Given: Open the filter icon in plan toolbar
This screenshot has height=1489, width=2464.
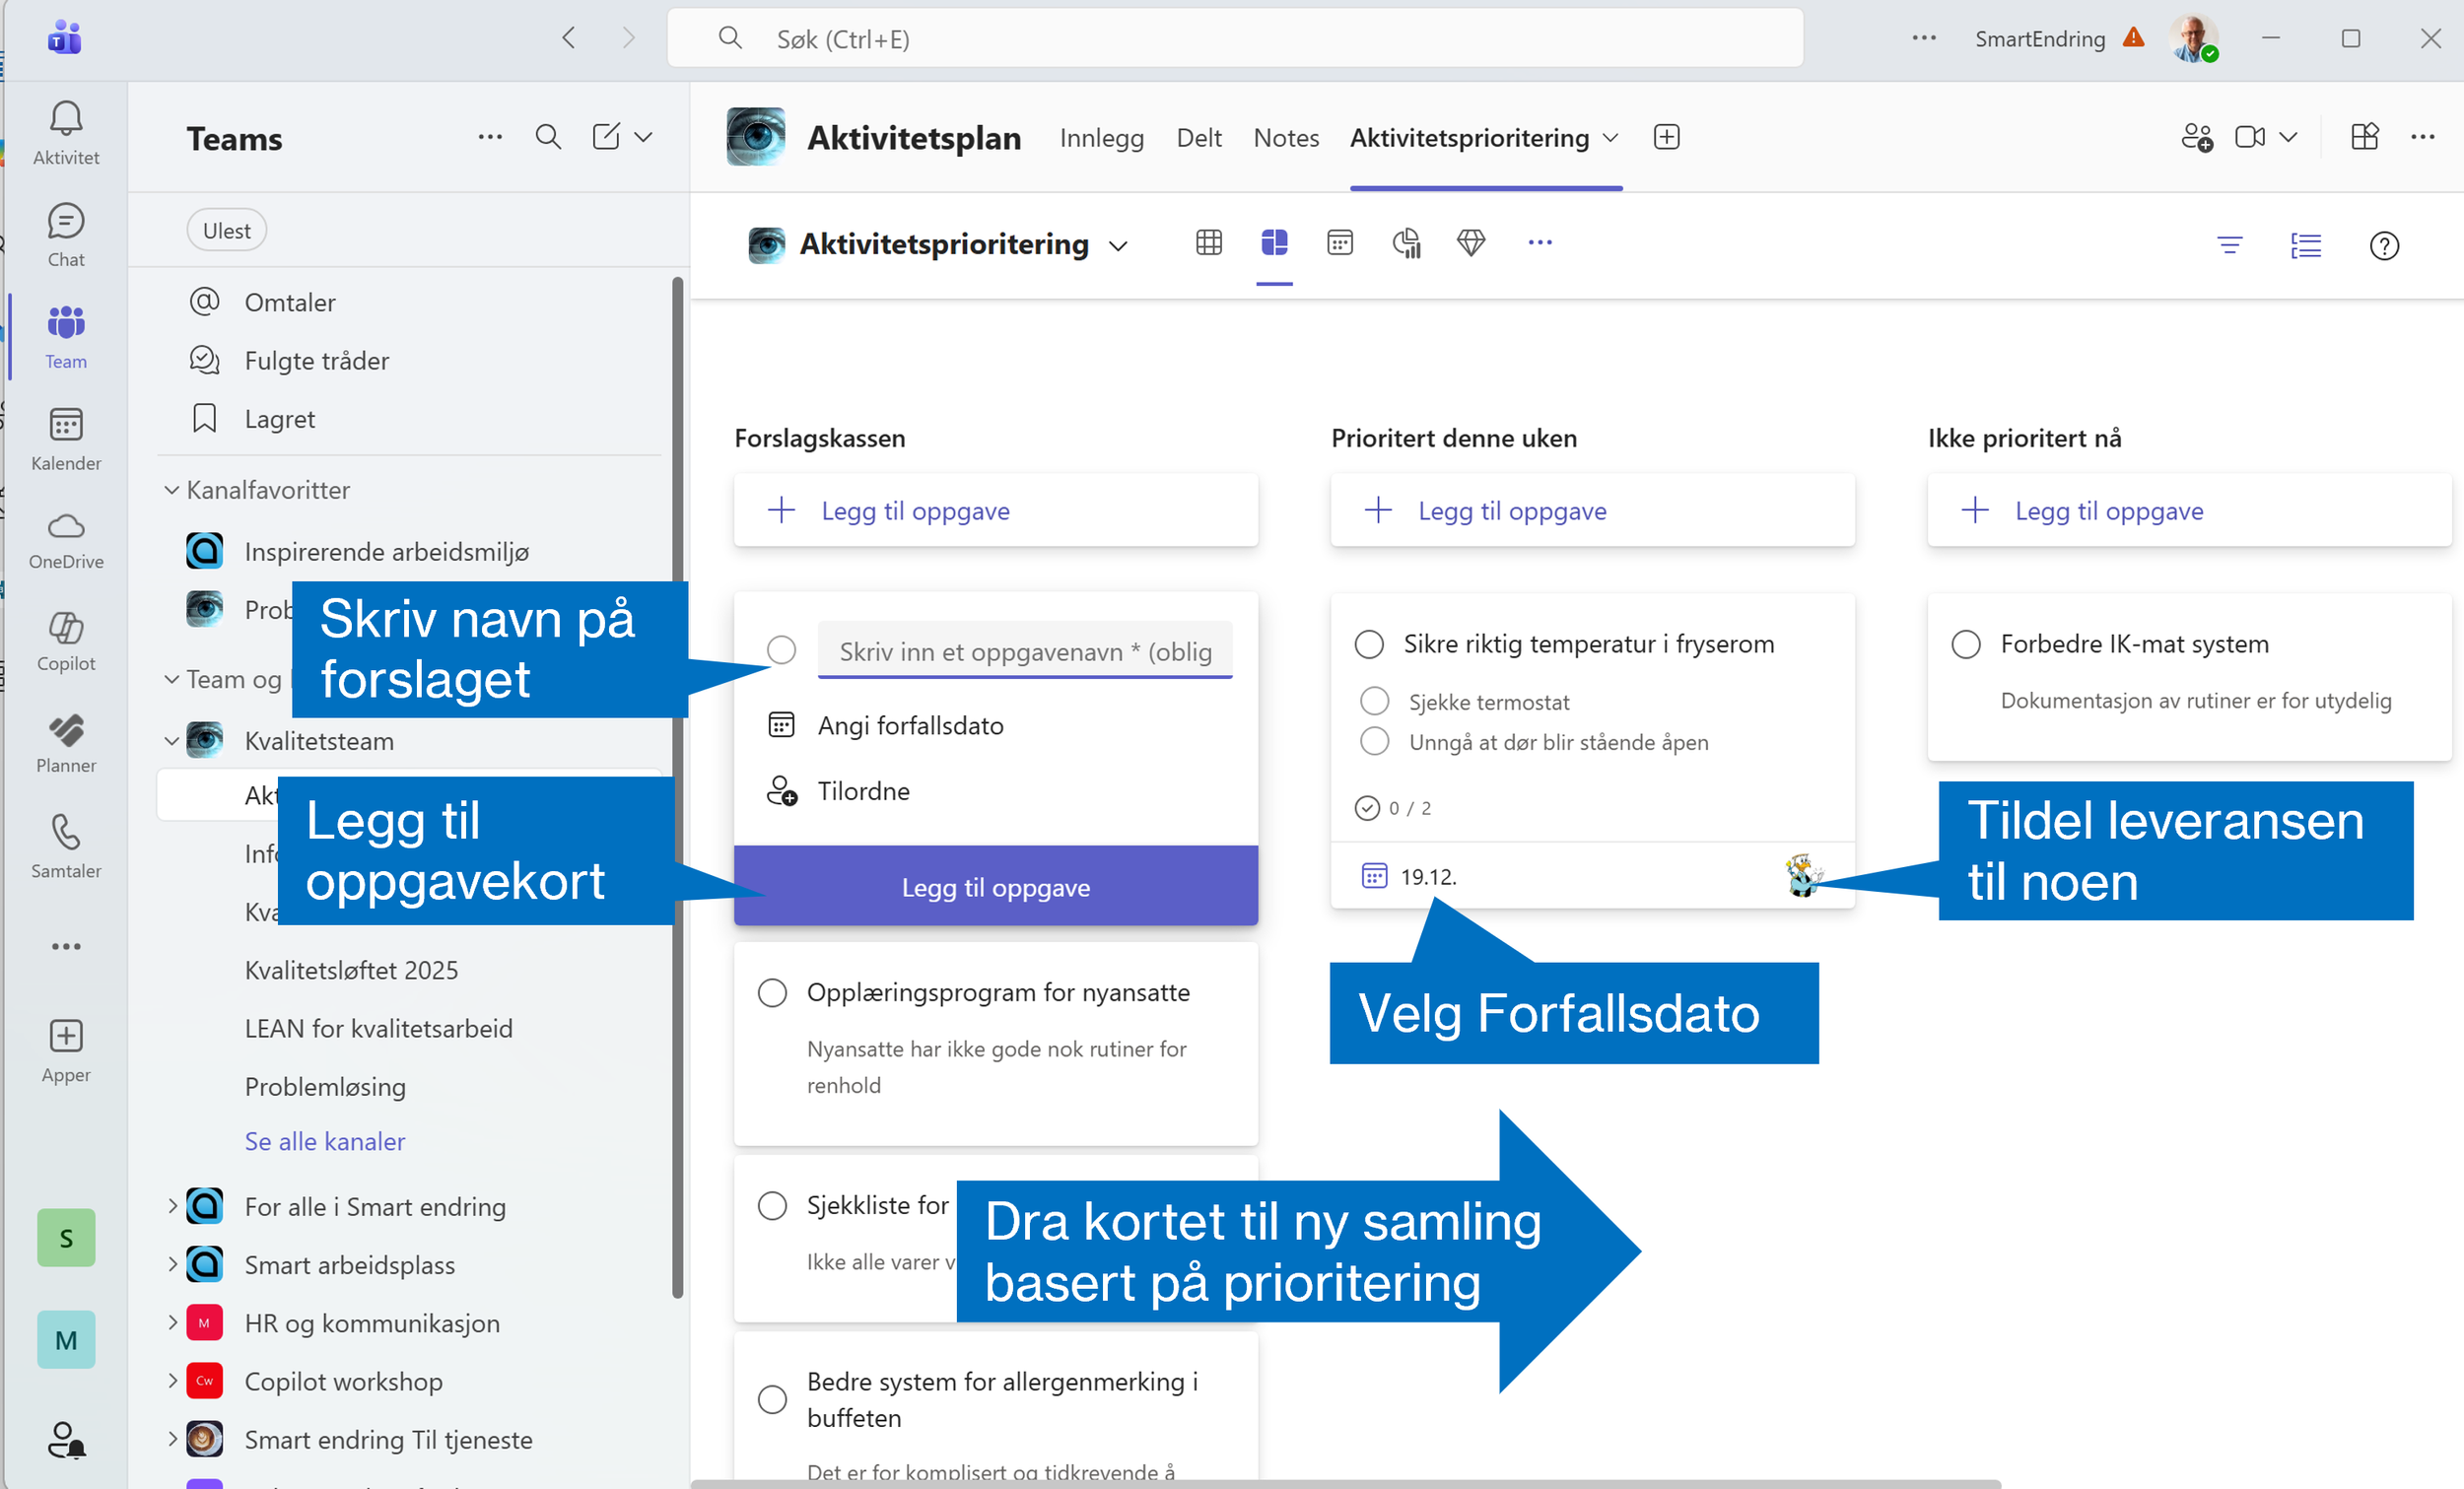Looking at the screenshot, I should (2229, 245).
